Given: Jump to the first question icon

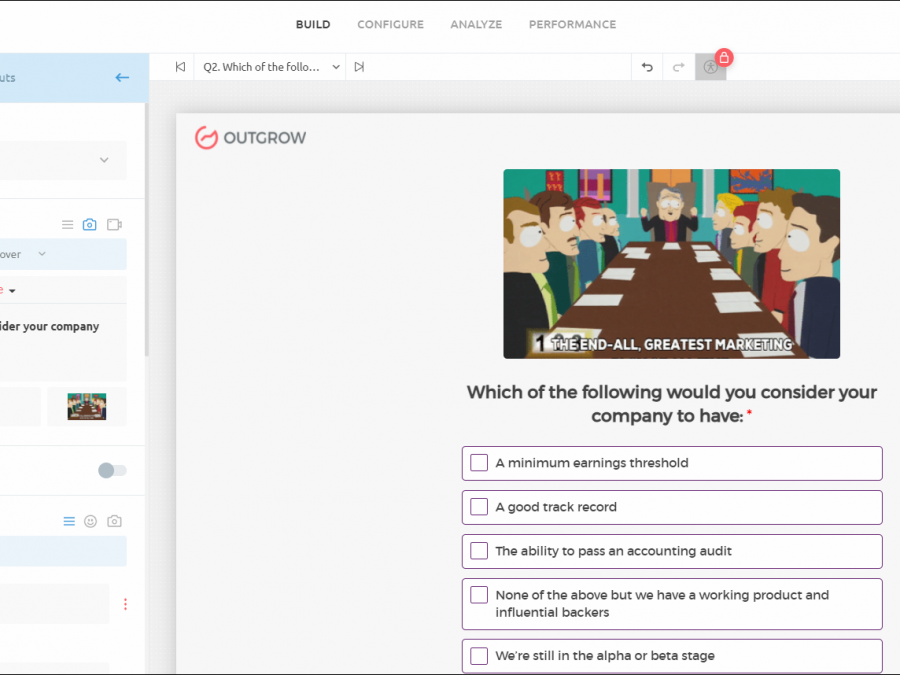Looking at the screenshot, I should [x=180, y=67].
